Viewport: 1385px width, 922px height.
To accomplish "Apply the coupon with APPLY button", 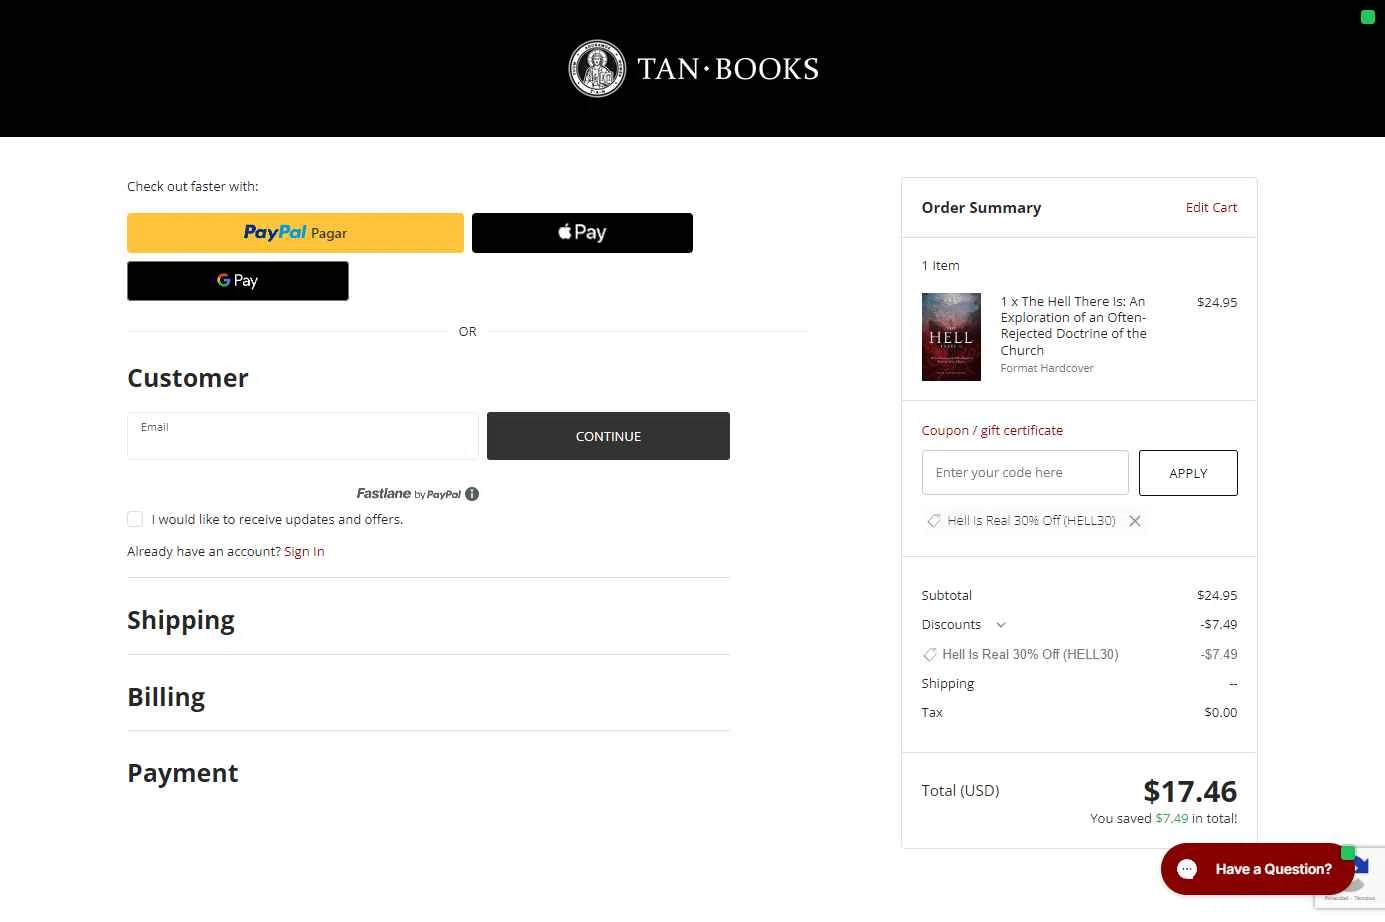I will coord(1188,473).
